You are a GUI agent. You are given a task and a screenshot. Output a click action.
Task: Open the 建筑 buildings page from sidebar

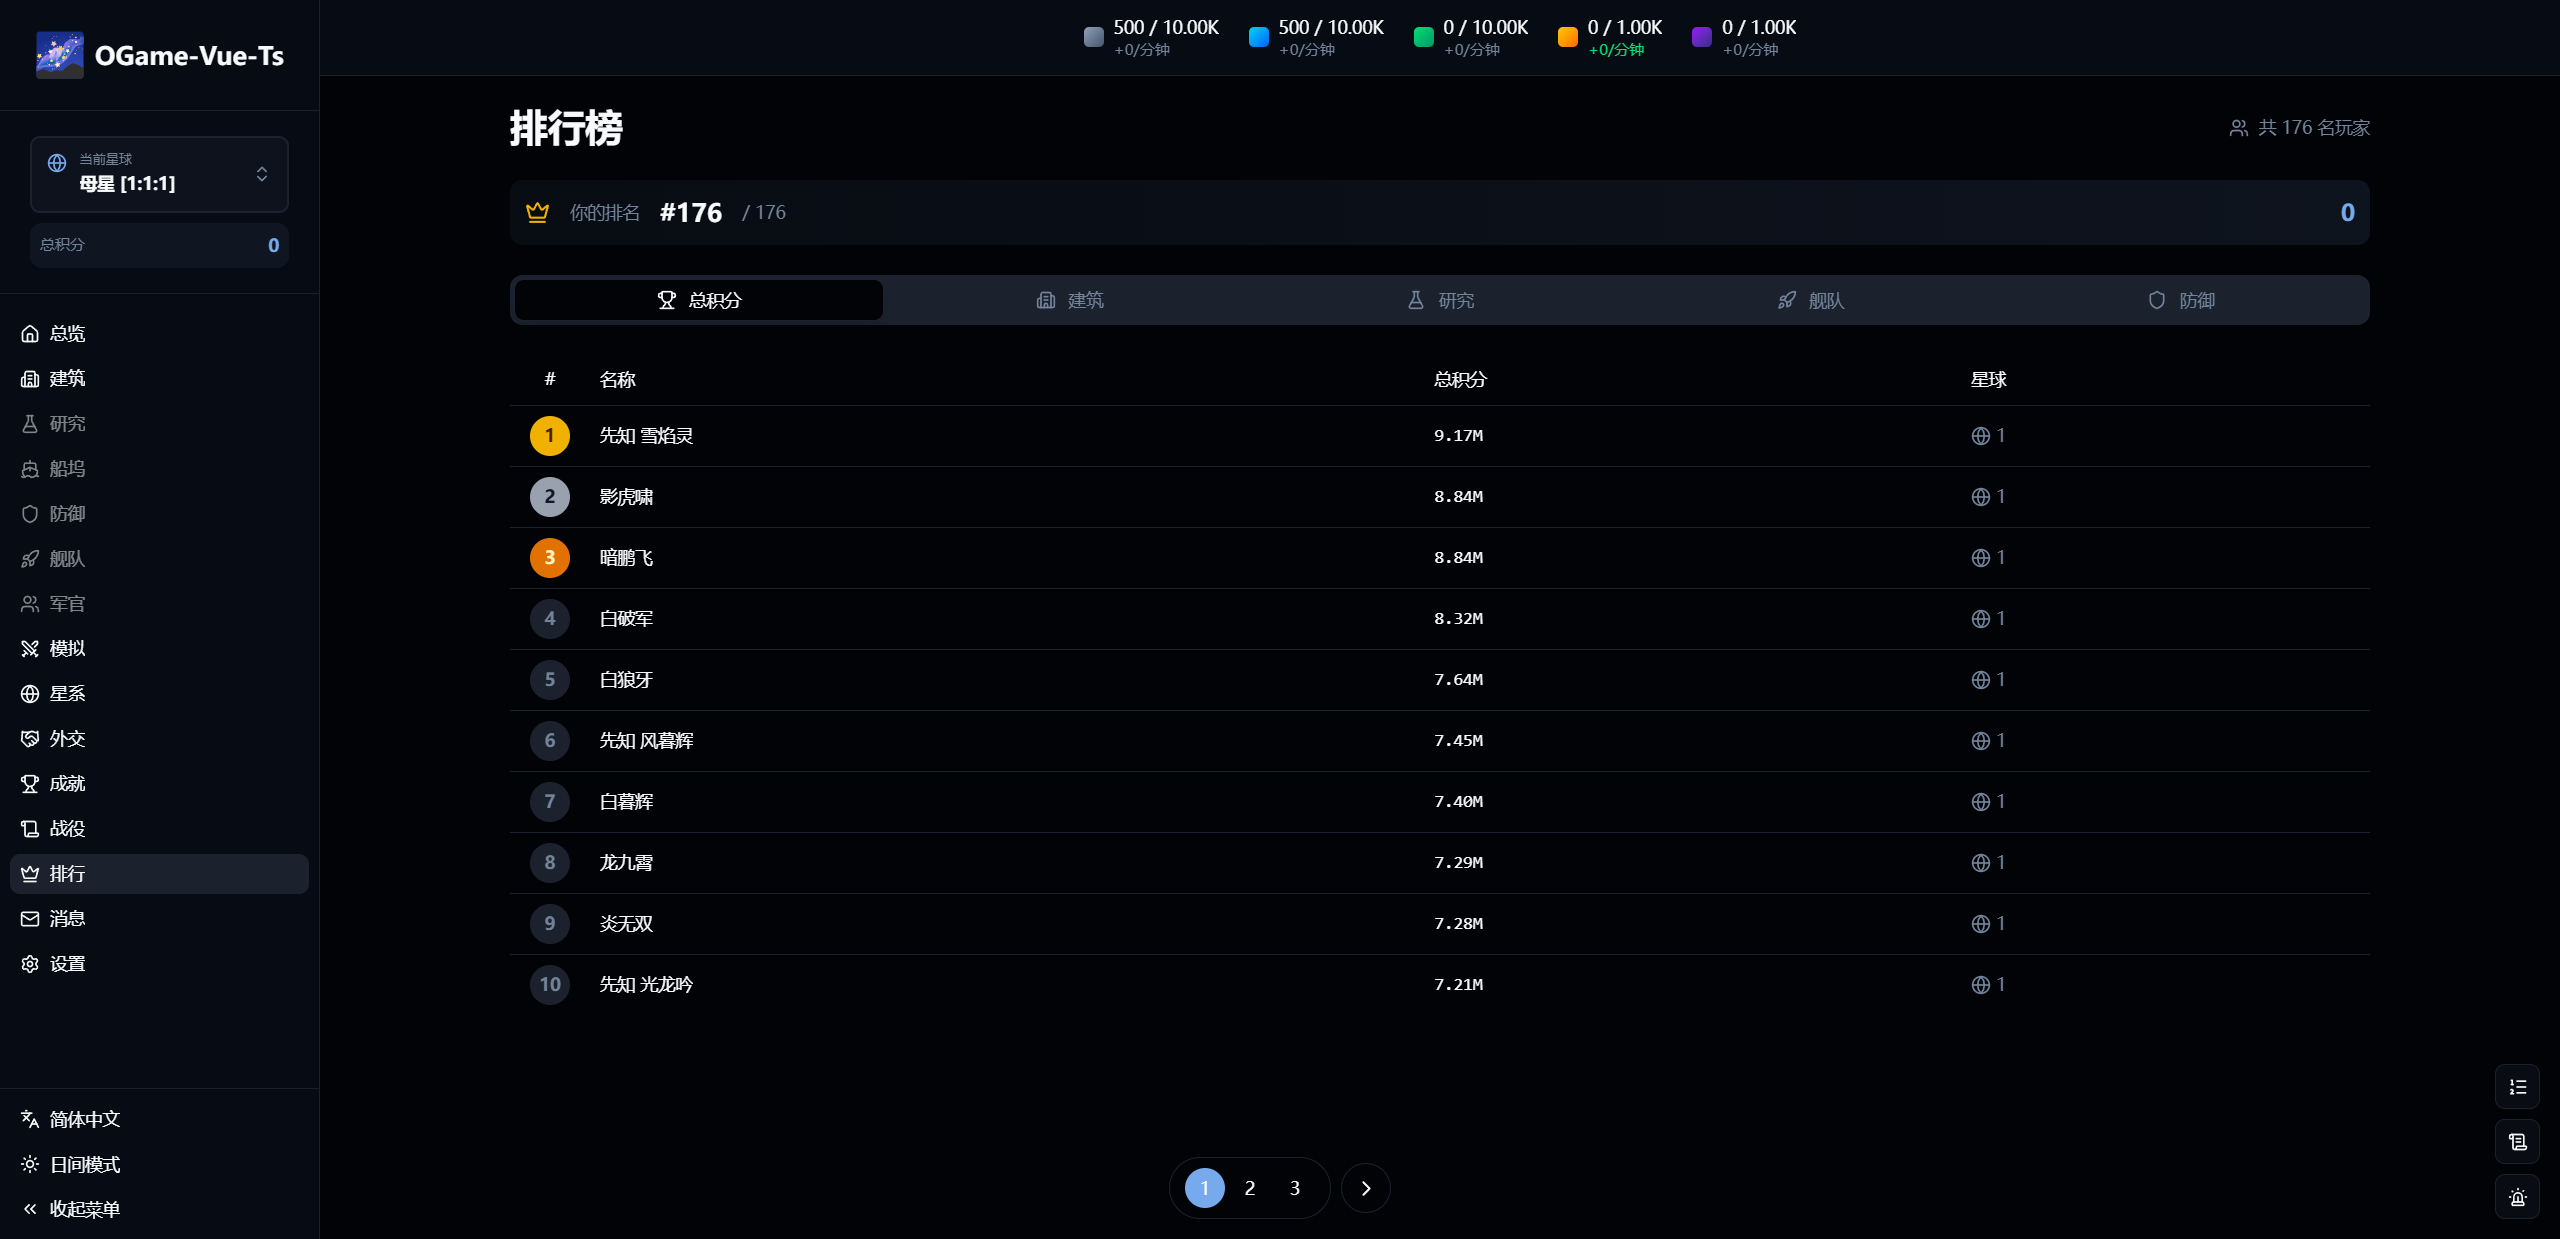pos(67,378)
